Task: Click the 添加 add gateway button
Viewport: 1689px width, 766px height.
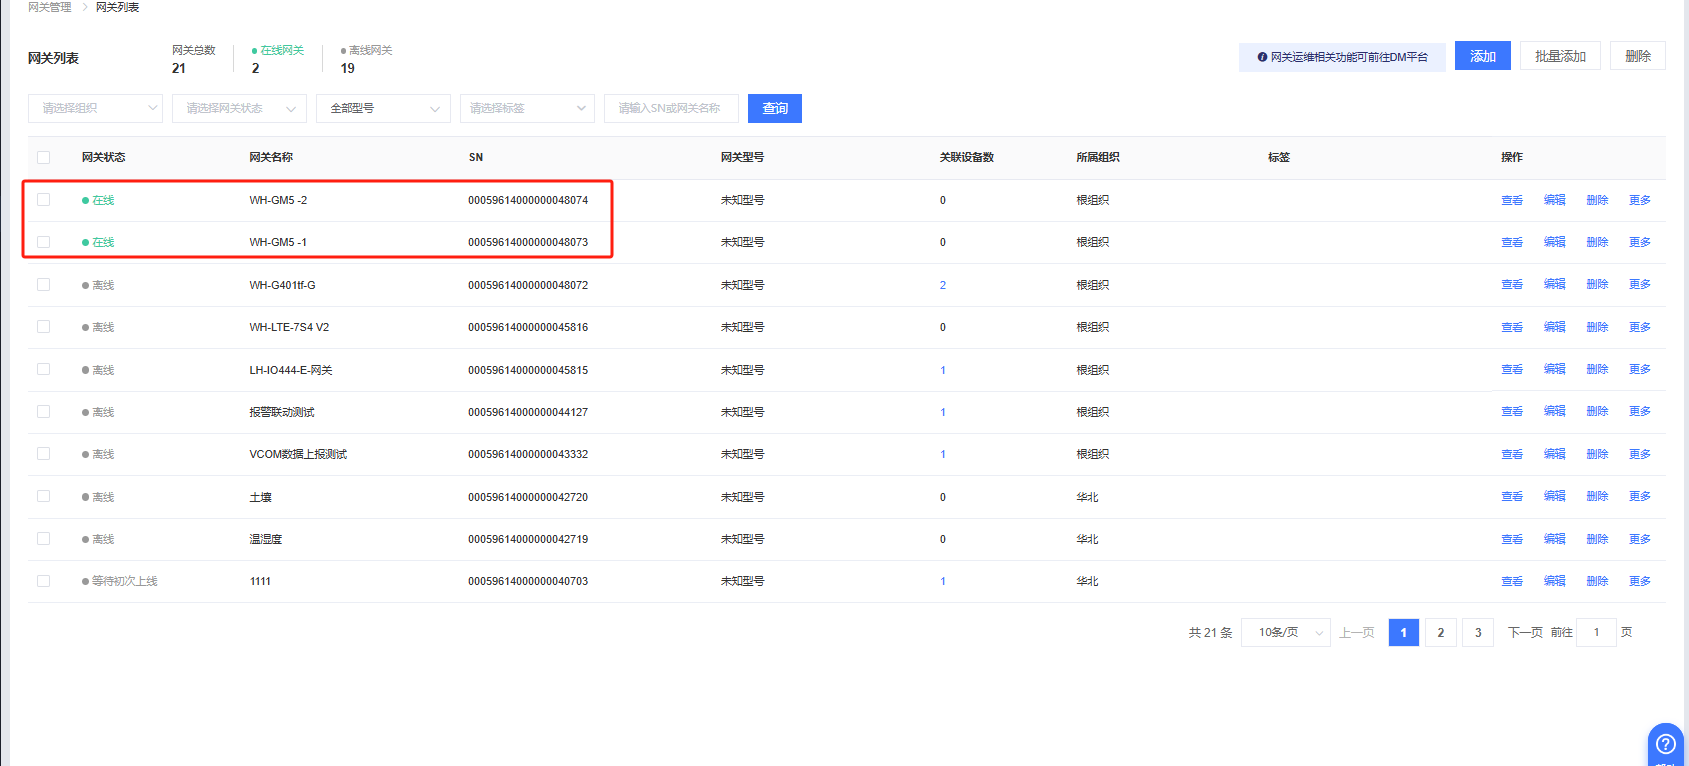Action: (x=1482, y=56)
